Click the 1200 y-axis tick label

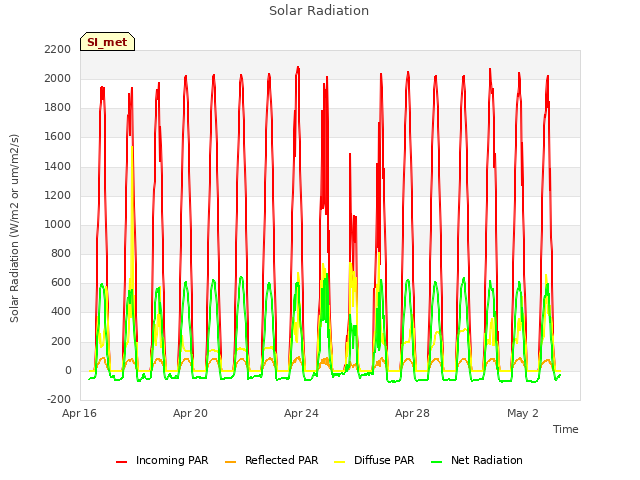pos(58,196)
